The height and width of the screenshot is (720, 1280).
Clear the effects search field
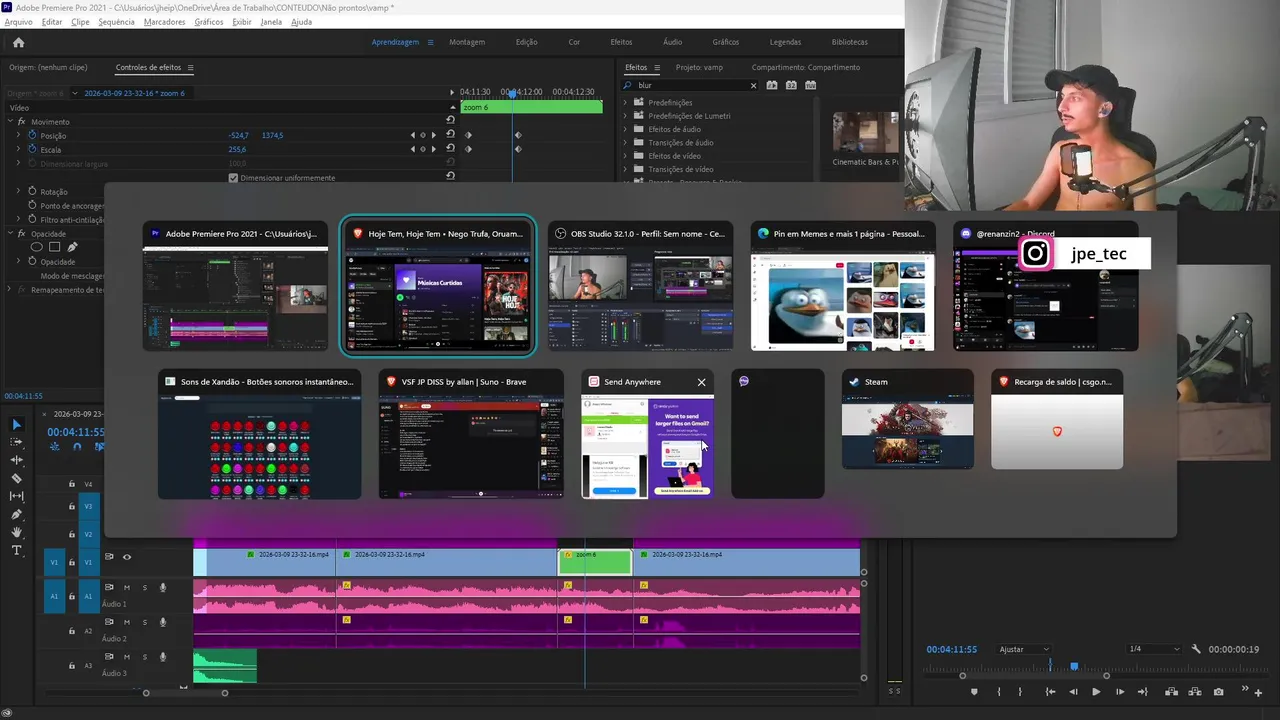click(753, 85)
